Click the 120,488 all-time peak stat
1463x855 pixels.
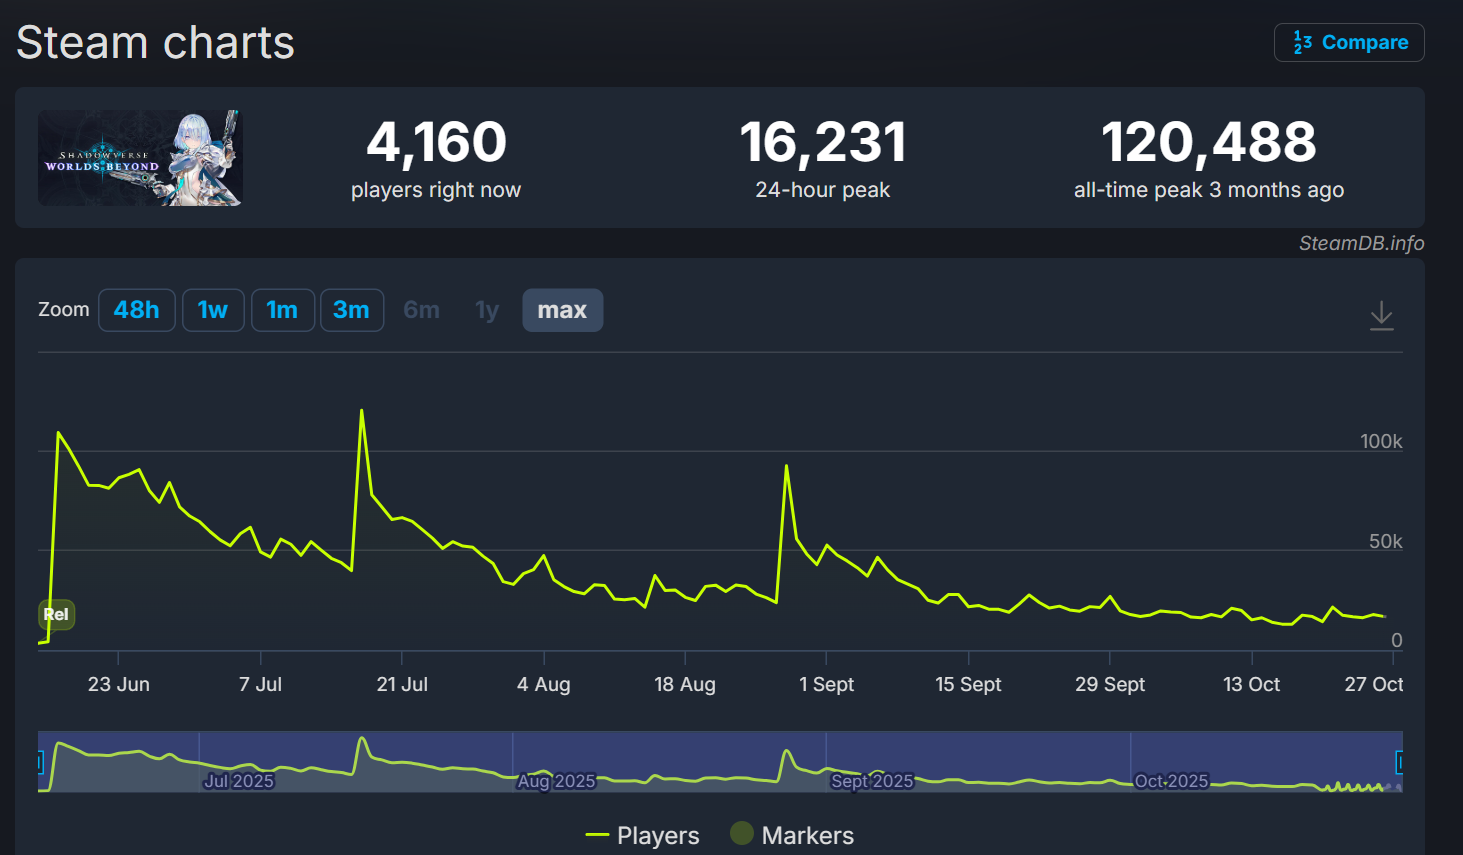point(1209,158)
